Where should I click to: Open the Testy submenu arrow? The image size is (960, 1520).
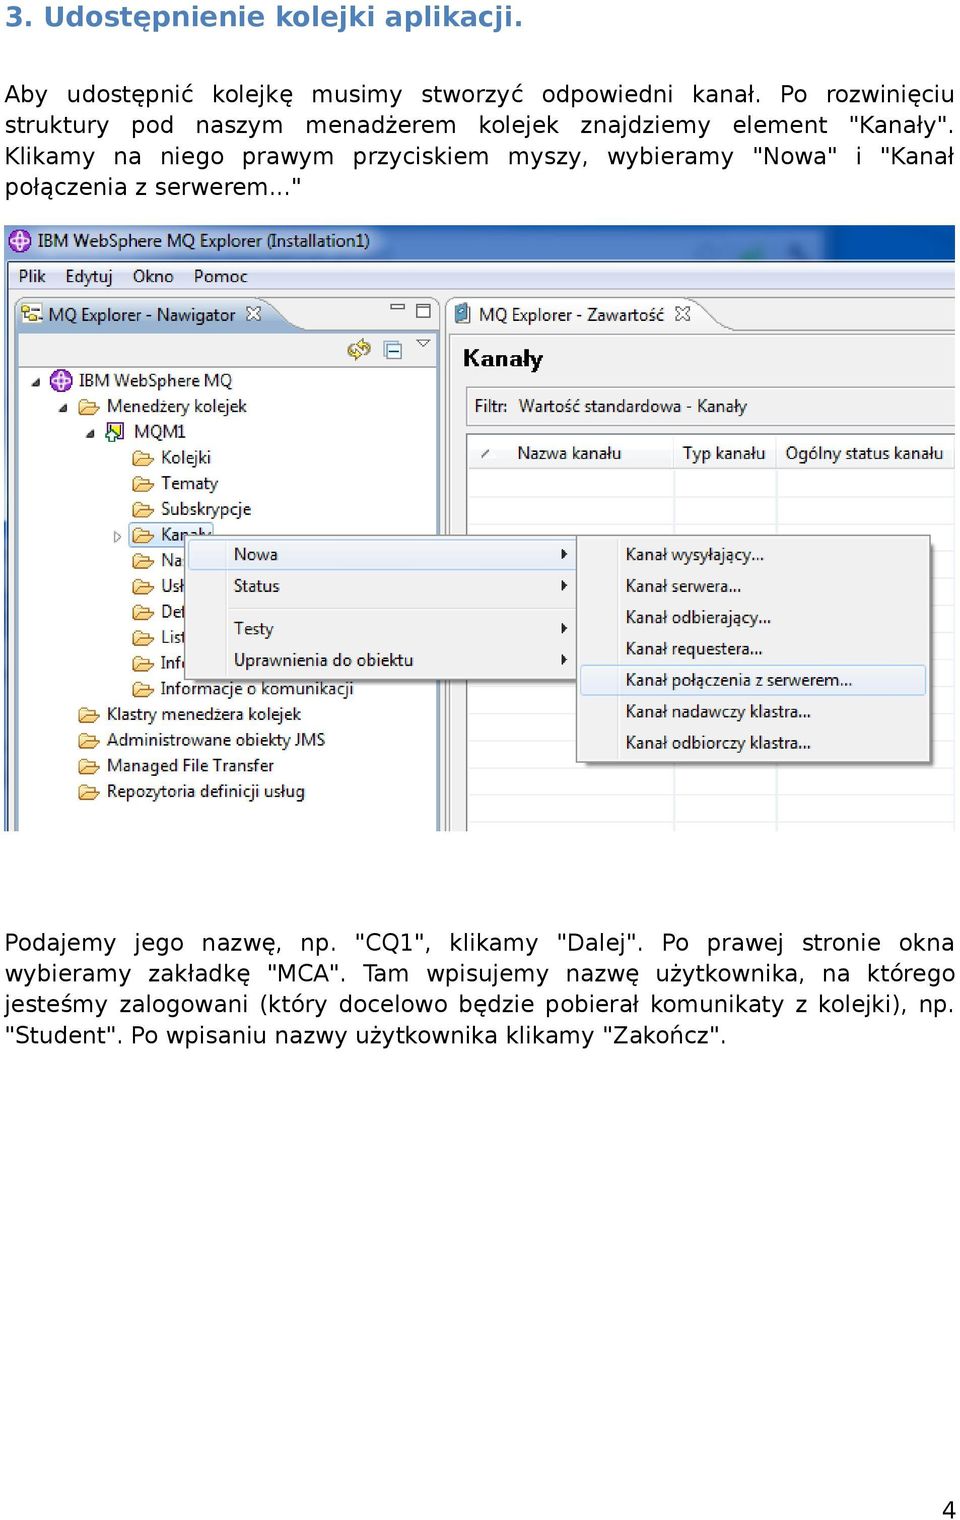(564, 628)
